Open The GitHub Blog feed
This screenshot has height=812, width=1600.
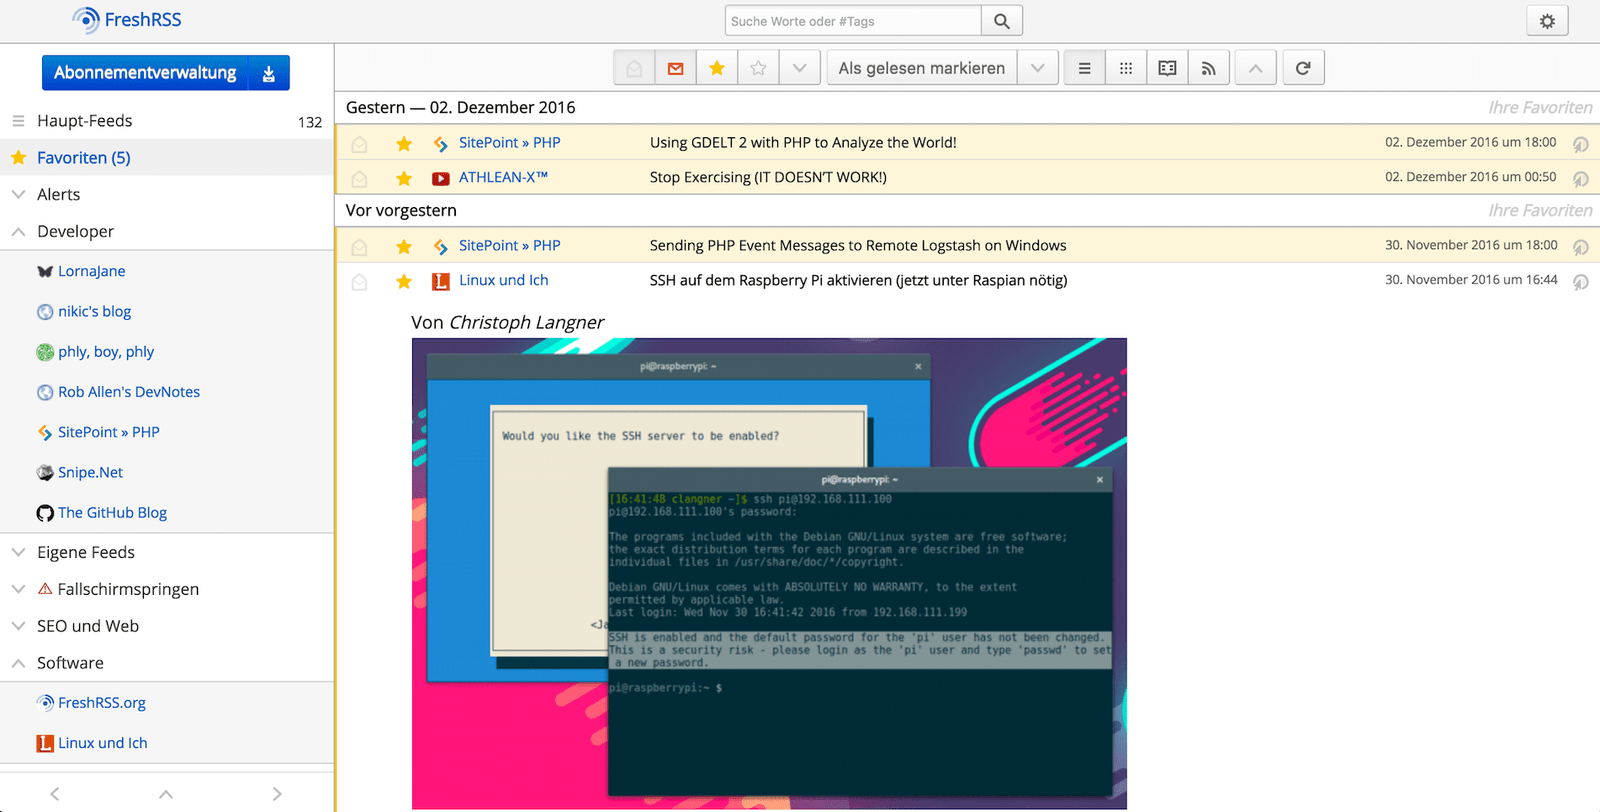[x=112, y=512]
